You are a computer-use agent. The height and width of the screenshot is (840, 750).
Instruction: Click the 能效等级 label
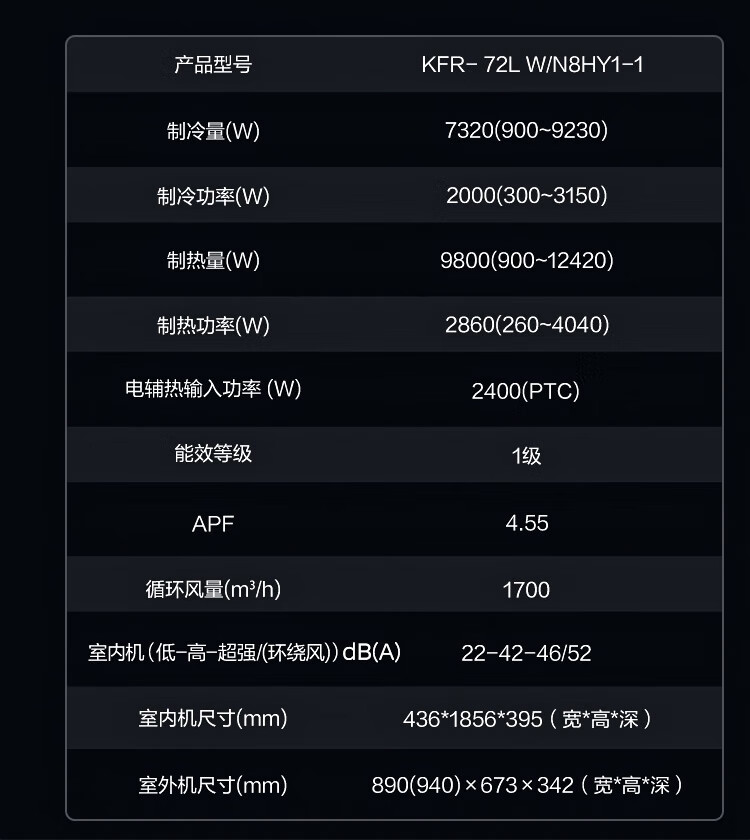[213, 454]
